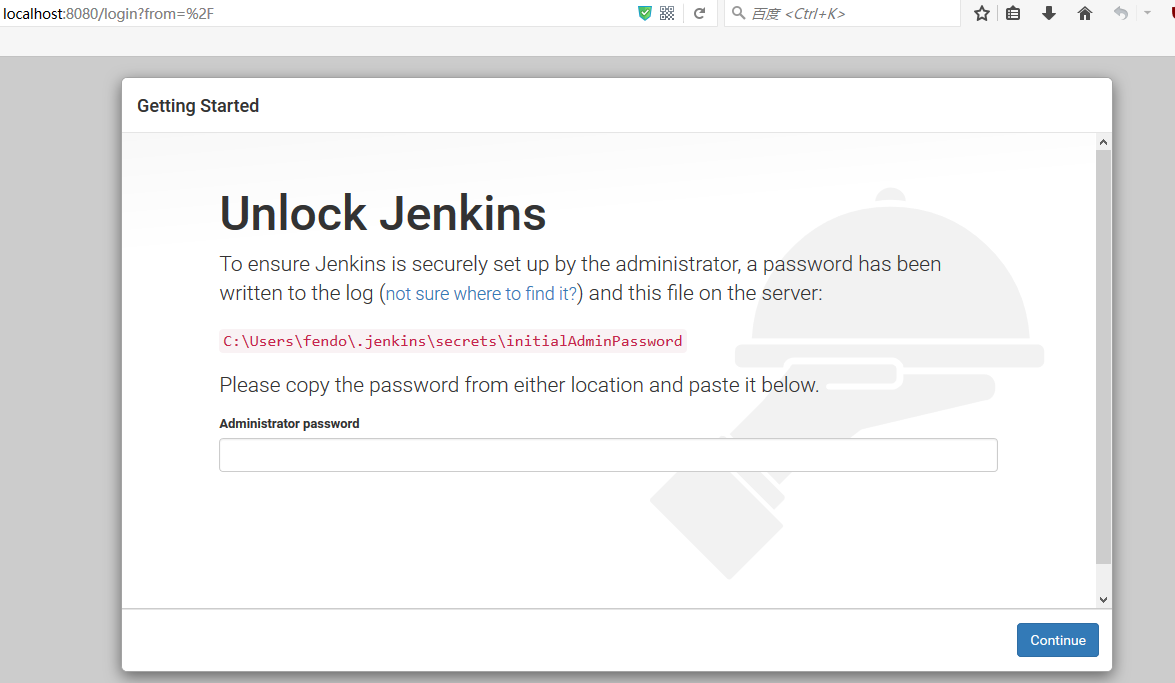Click the initialAdminPassword file path text
Screen dimensions: 1175x683
click(453, 341)
